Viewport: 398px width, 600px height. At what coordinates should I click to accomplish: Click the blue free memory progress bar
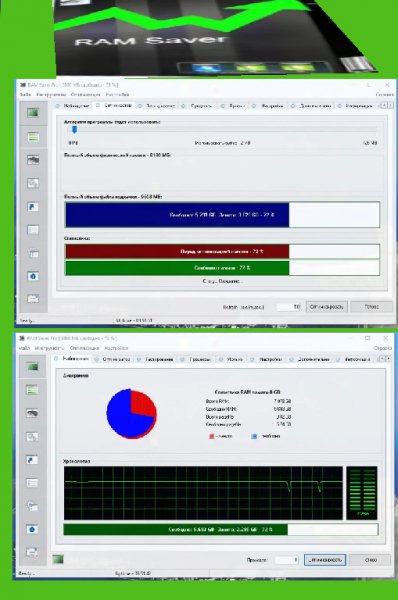click(x=223, y=215)
